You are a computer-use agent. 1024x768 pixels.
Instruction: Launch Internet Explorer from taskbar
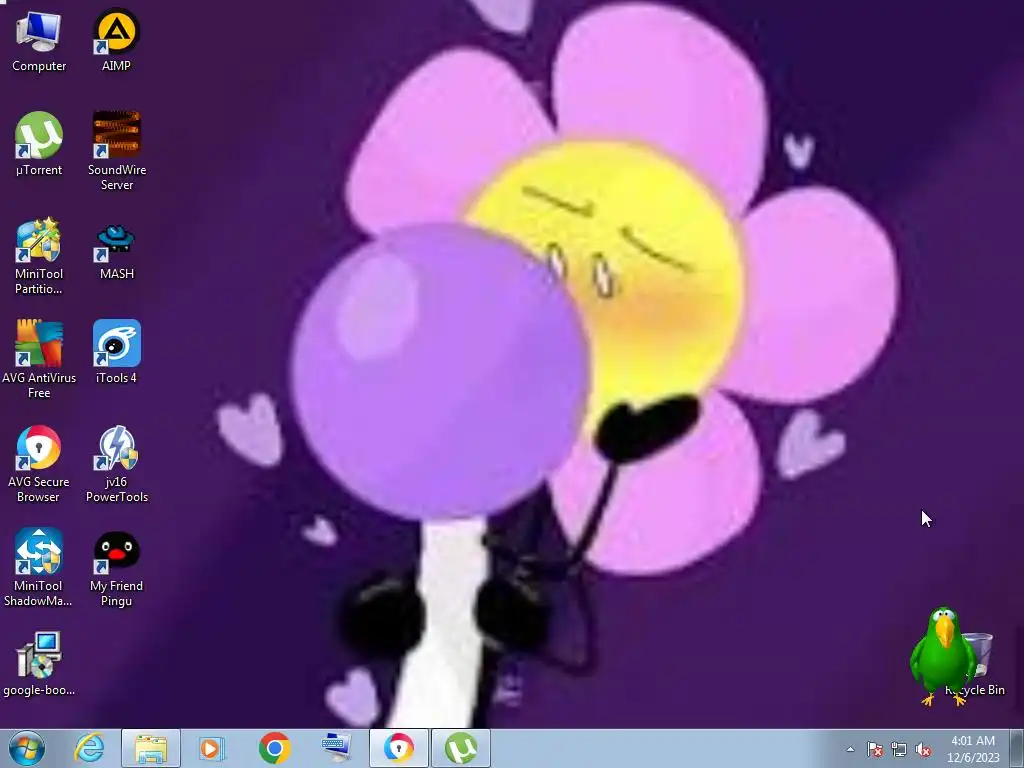[89, 748]
